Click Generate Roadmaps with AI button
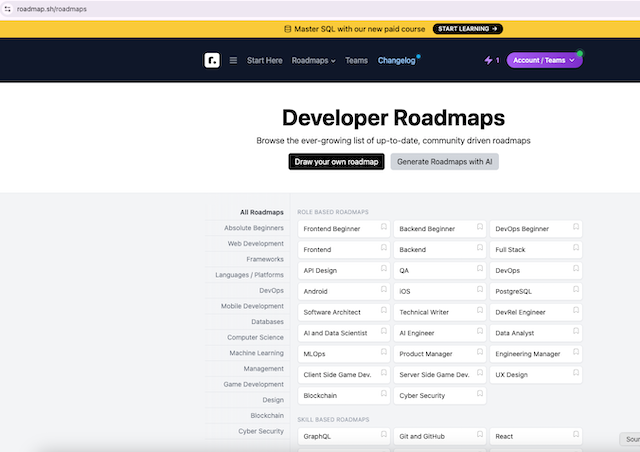This screenshot has height=452, width=640. (444, 162)
